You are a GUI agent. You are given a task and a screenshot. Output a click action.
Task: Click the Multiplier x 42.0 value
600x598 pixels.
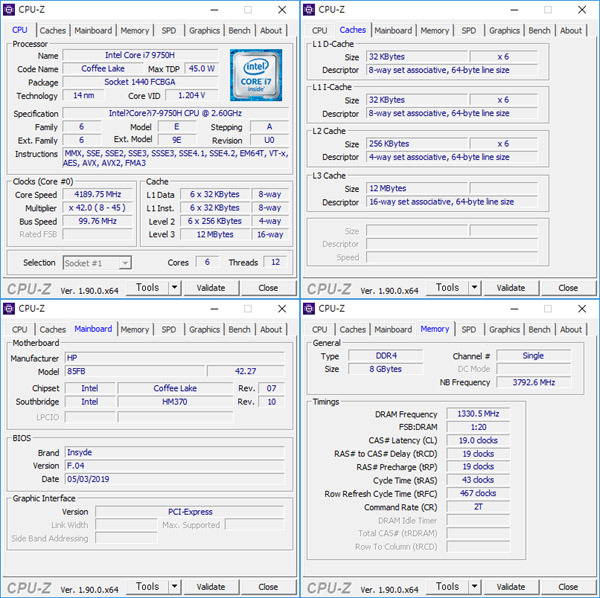click(x=98, y=208)
